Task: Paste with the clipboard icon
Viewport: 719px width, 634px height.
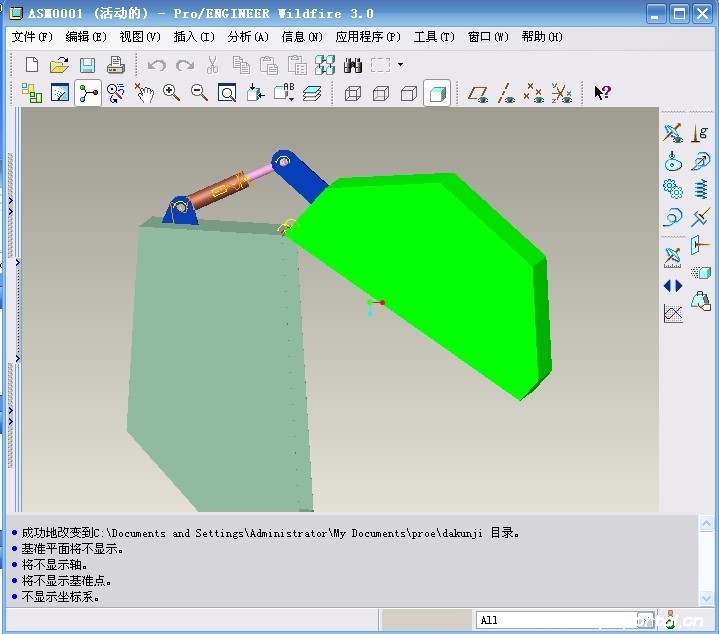Action: click(x=269, y=65)
